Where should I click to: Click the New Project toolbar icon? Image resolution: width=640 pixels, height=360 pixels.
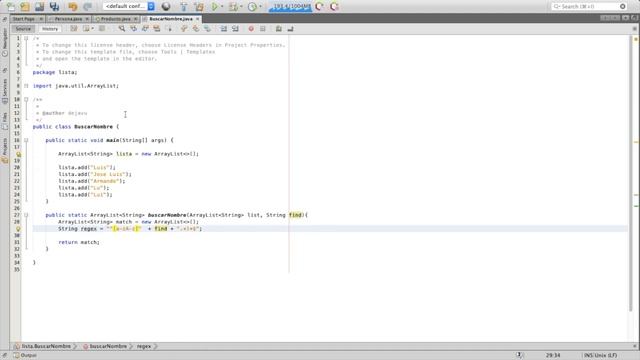[25, 7]
